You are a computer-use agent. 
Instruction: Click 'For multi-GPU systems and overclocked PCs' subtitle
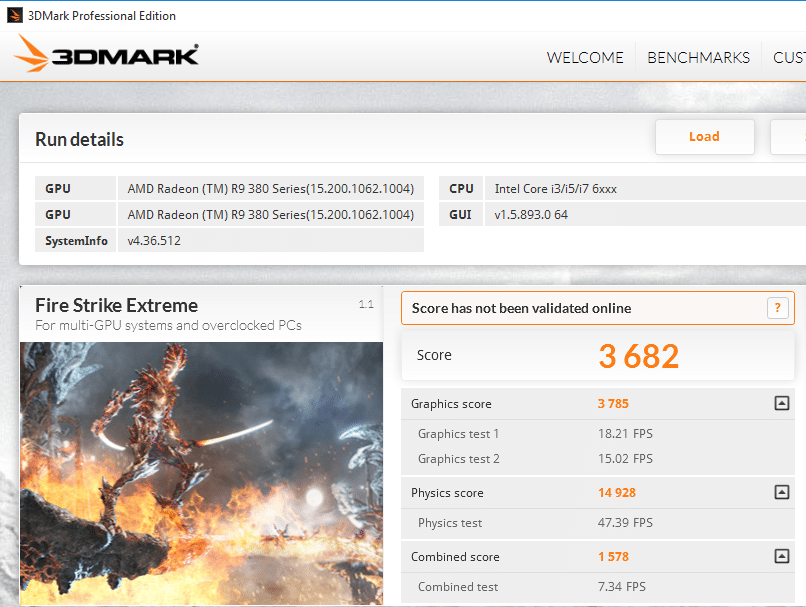pos(169,325)
